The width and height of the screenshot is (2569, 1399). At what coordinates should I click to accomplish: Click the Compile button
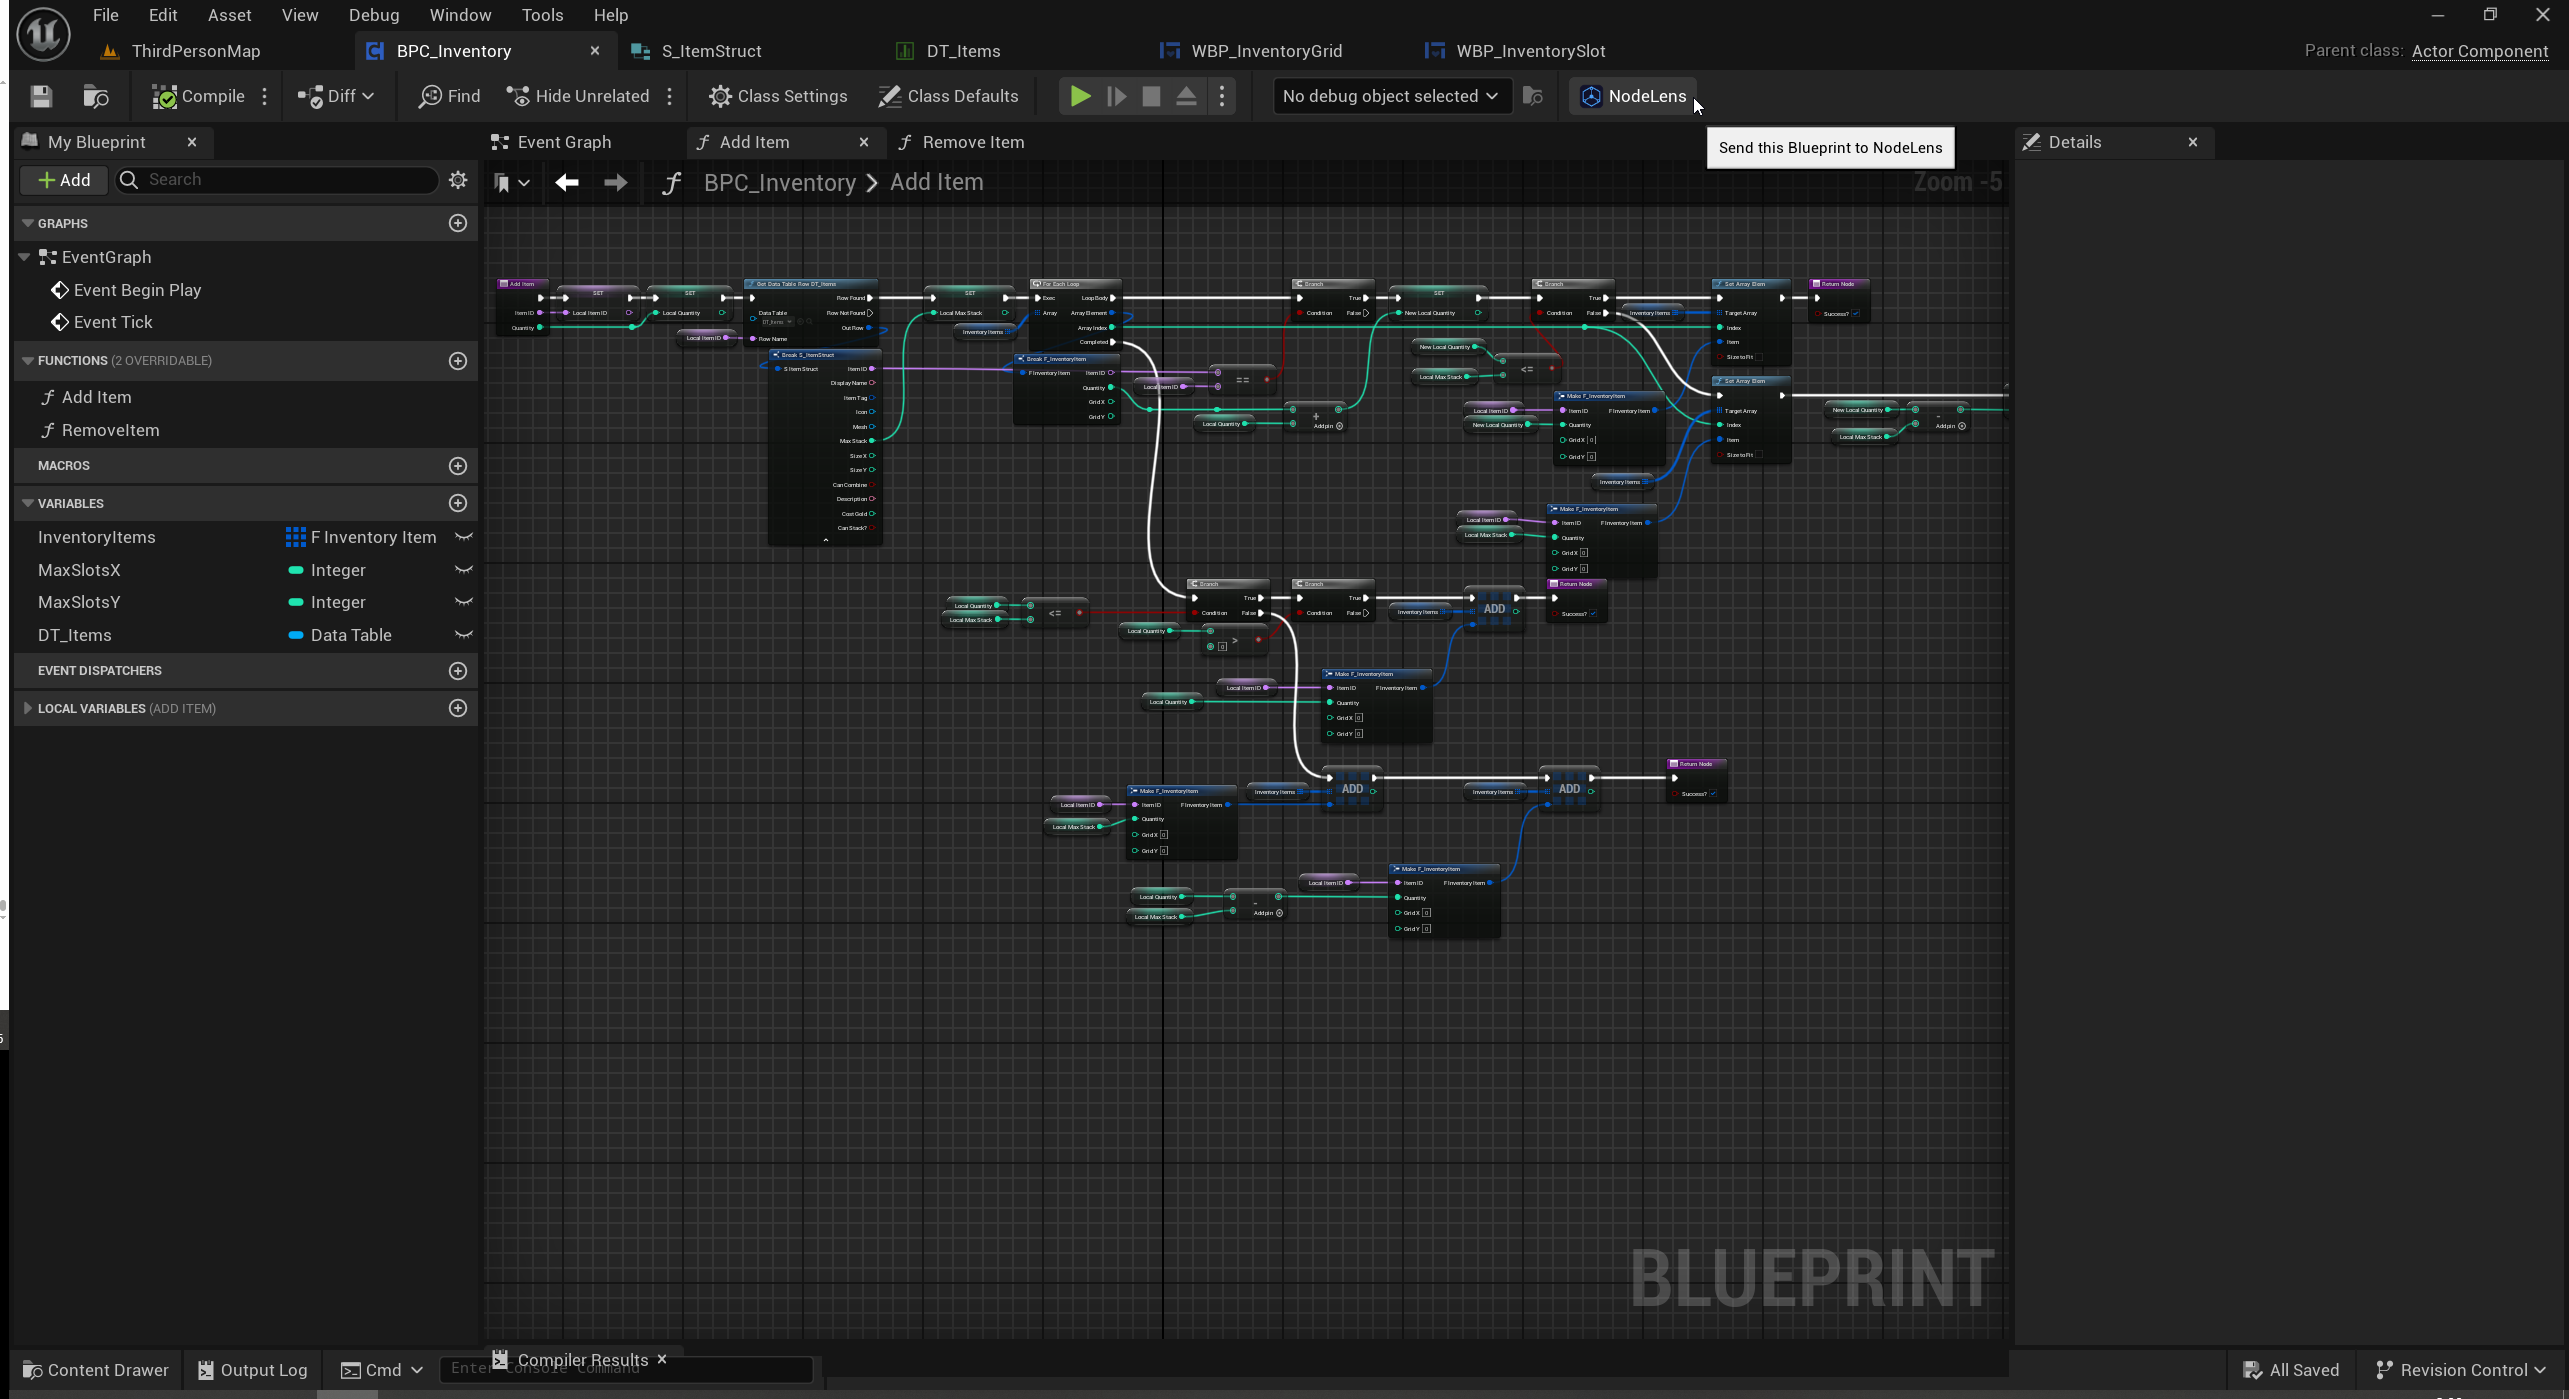coord(198,96)
